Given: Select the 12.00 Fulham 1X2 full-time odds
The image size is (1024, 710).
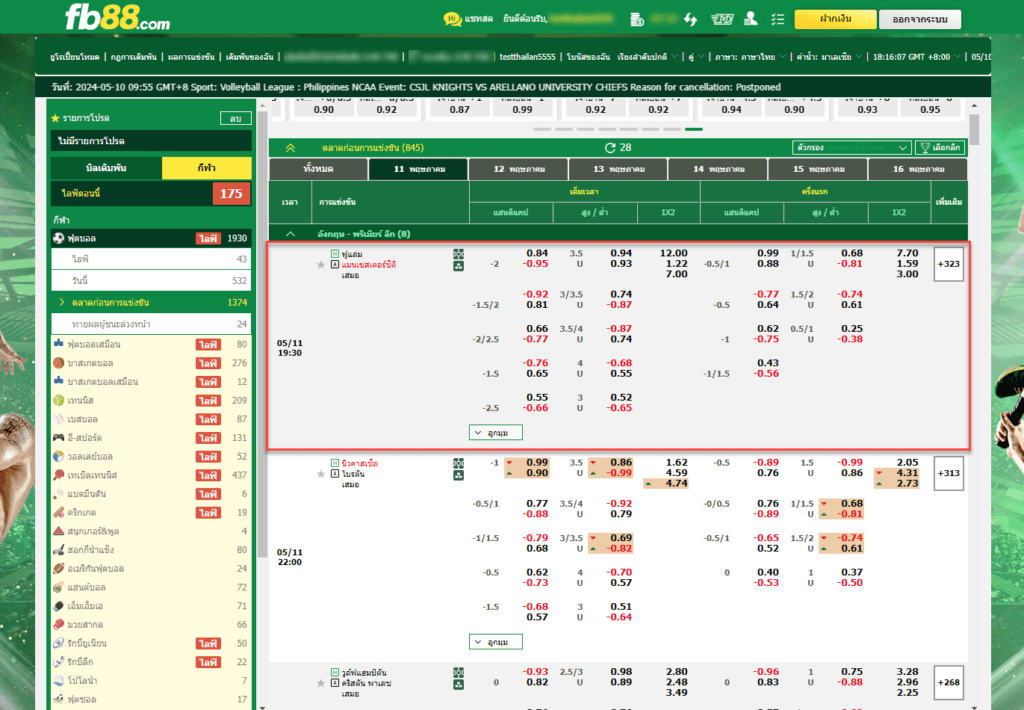Looking at the screenshot, I should 673,253.
